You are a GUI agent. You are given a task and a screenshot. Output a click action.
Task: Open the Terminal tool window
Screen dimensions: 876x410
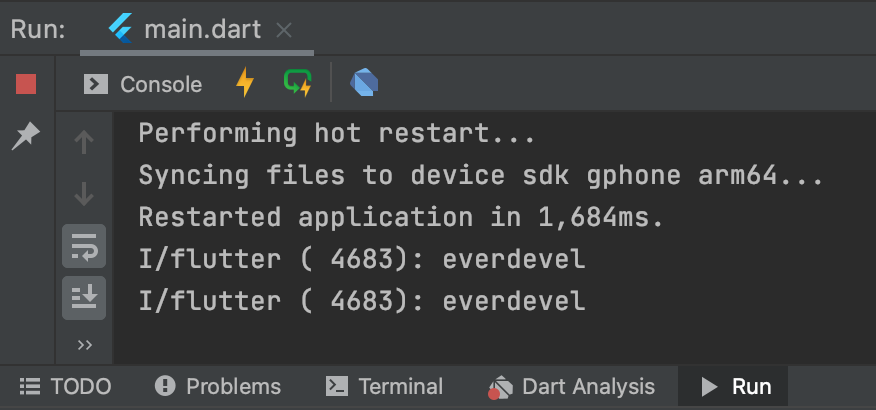pyautogui.click(x=384, y=387)
